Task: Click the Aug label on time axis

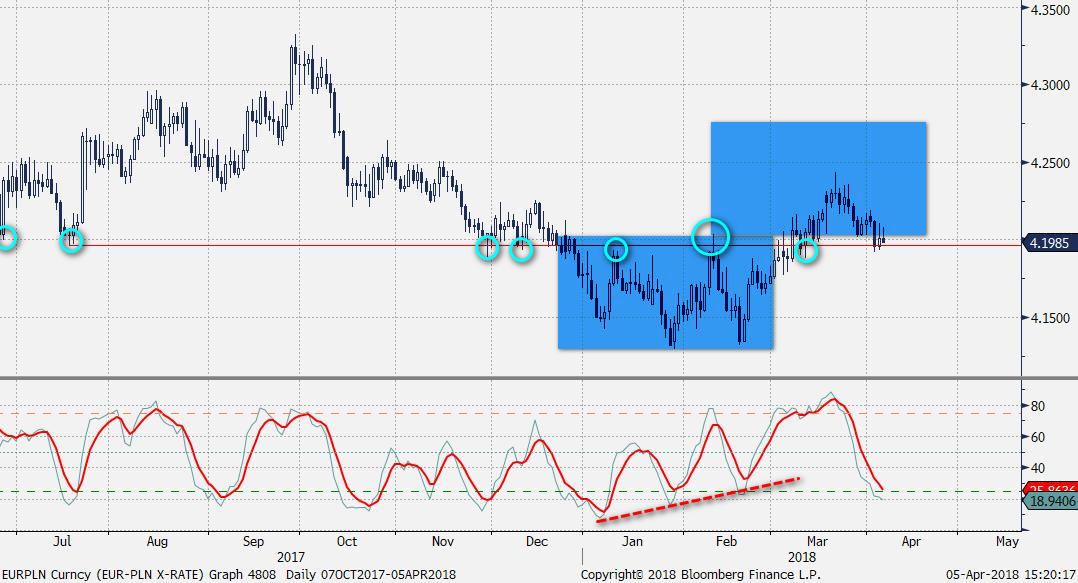Action: (157, 542)
